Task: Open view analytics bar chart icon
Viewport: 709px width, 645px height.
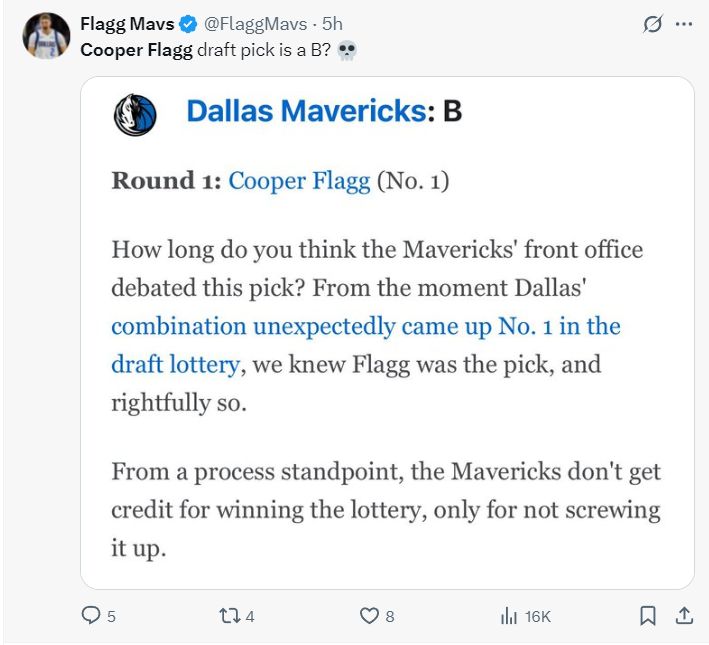Action: pyautogui.click(x=508, y=616)
